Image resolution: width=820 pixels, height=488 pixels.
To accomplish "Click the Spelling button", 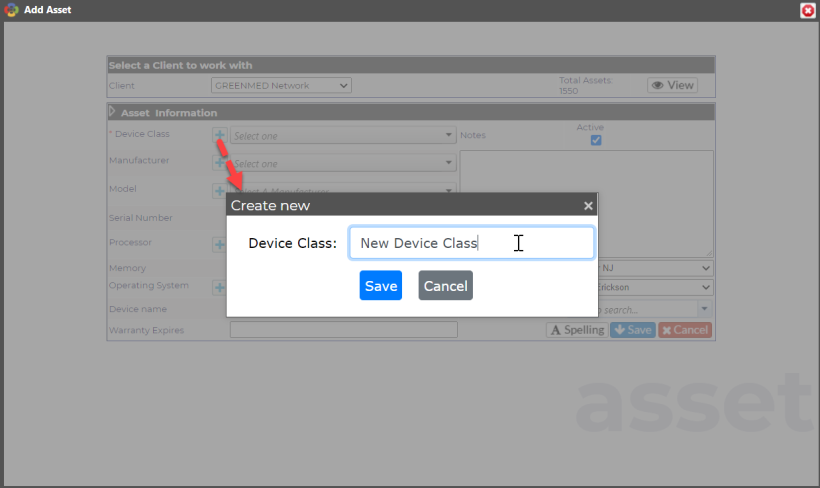I will point(577,330).
